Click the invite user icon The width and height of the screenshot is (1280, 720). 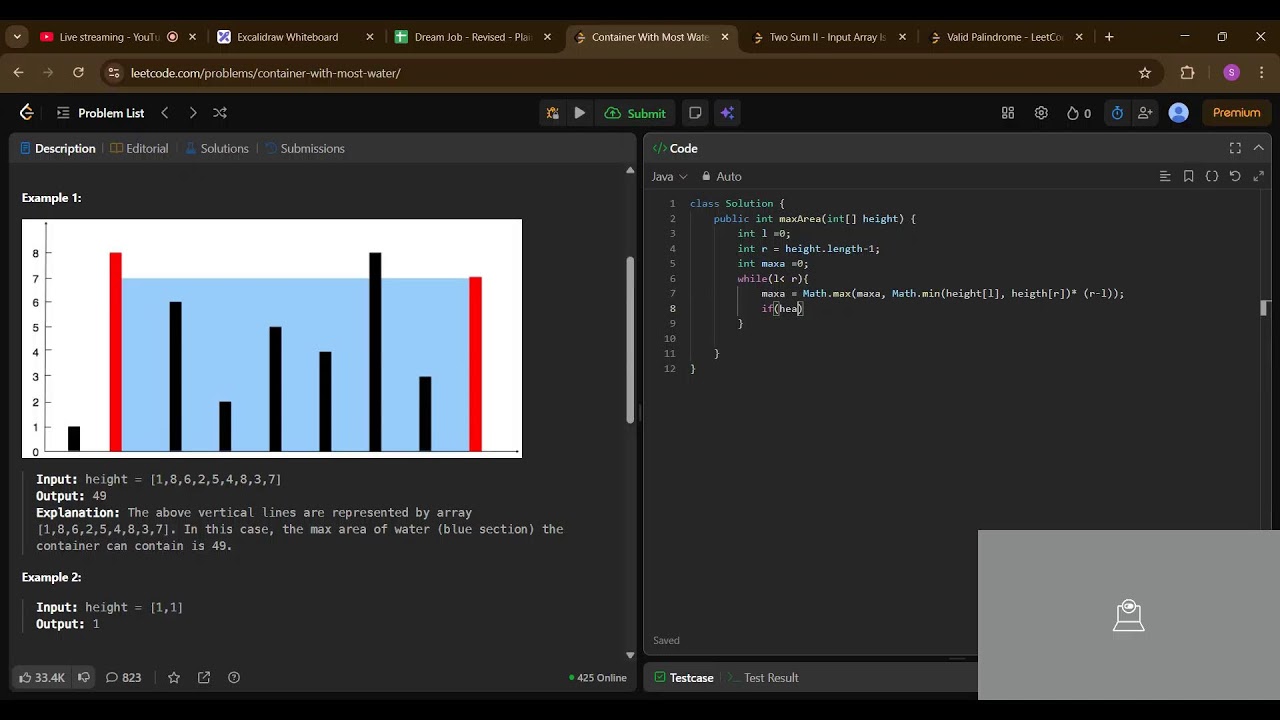(1145, 113)
